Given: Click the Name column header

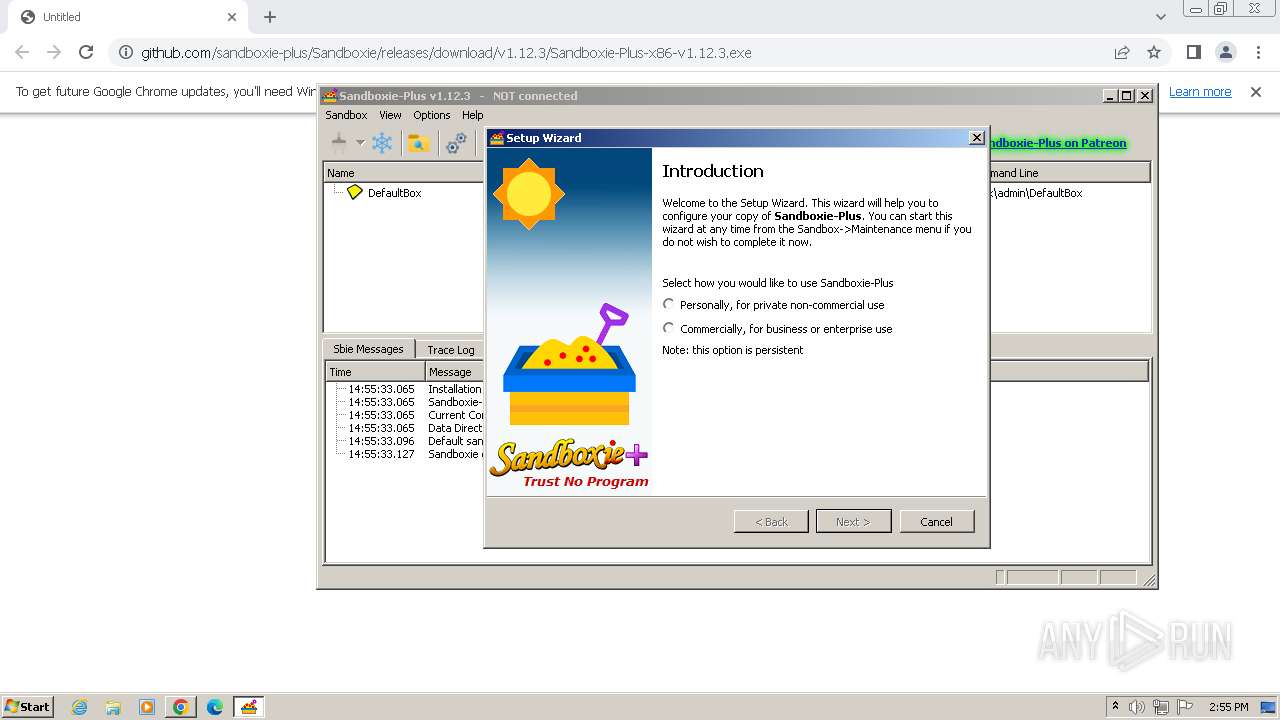Looking at the screenshot, I should click(x=404, y=173).
